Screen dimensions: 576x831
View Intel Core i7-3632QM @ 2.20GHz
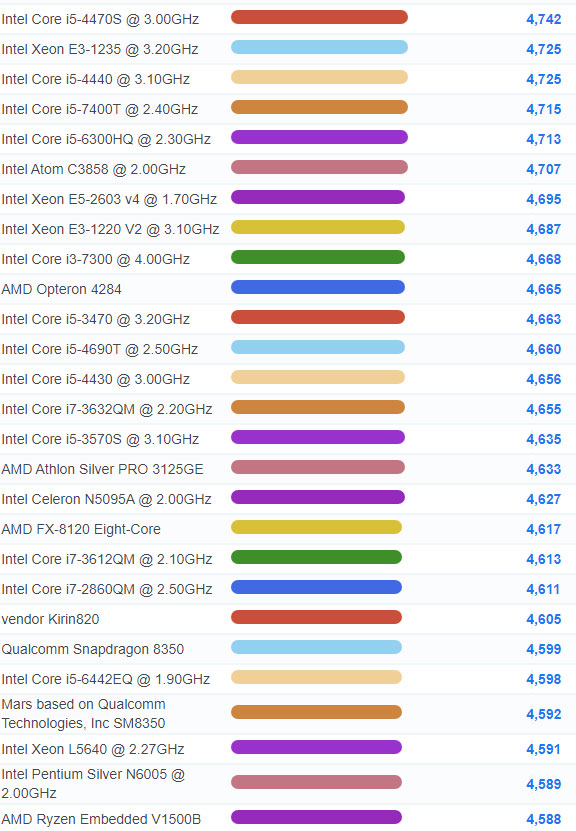coord(107,409)
